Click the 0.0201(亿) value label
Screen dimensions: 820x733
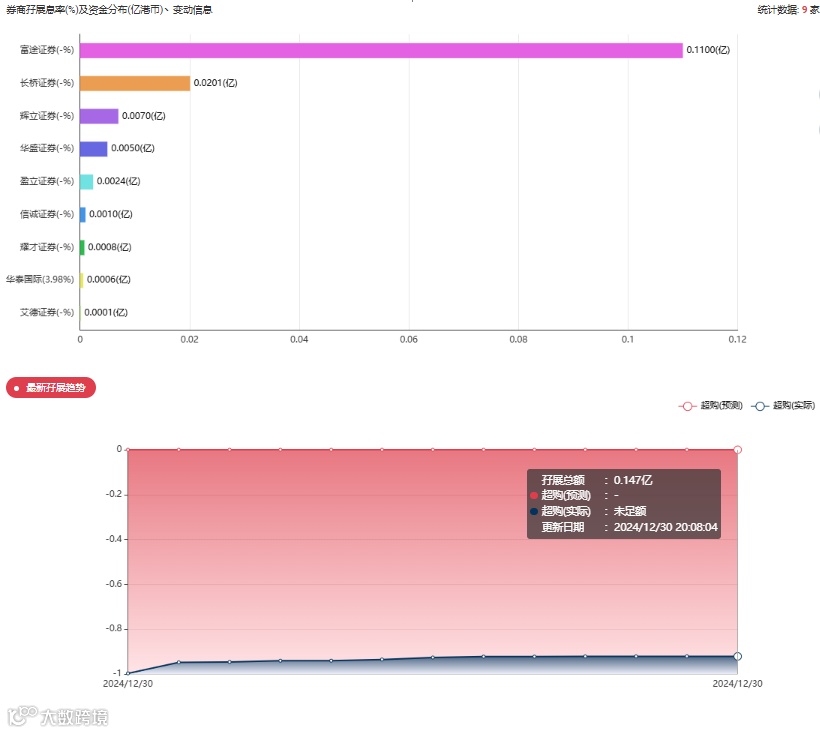pos(215,83)
